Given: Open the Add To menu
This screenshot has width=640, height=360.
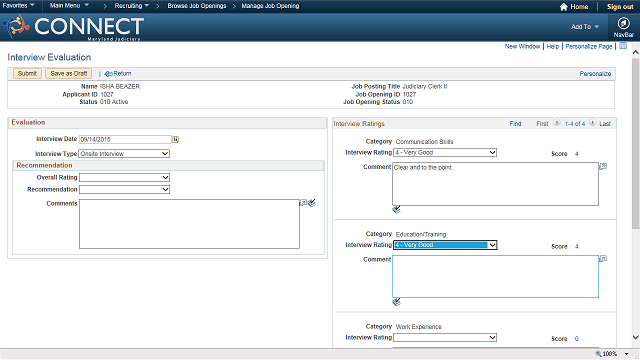Looking at the screenshot, I should click(585, 27).
